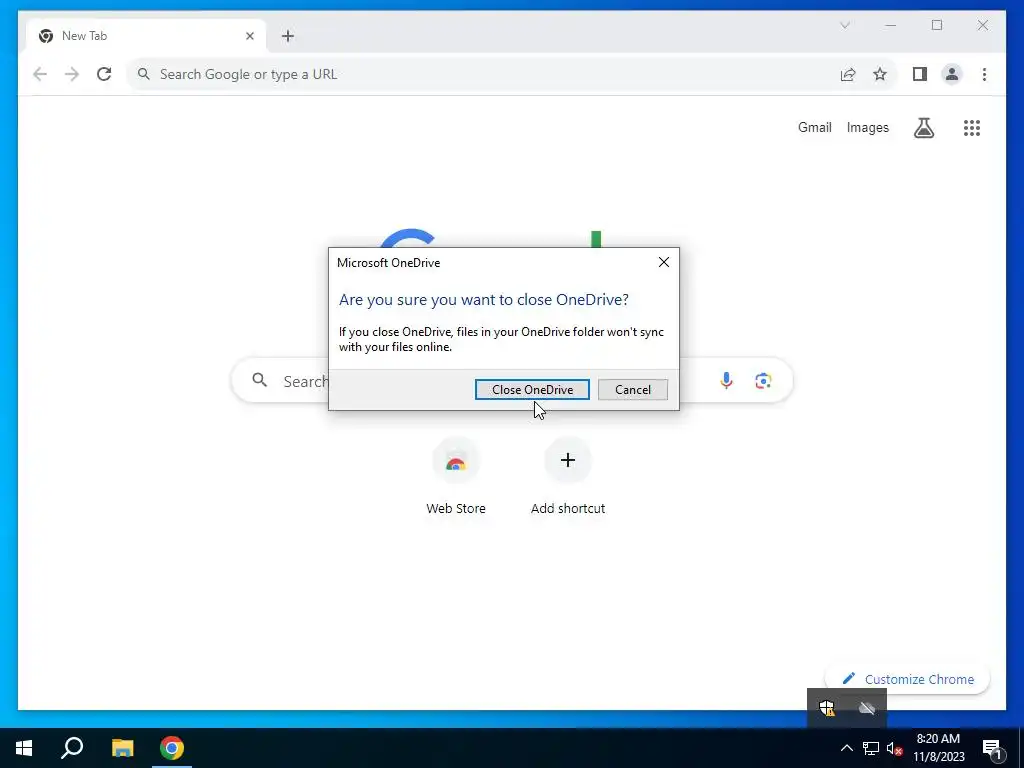Open the clock showing 8:20 AM
Screen dimensions: 1024x768
pos(938,748)
